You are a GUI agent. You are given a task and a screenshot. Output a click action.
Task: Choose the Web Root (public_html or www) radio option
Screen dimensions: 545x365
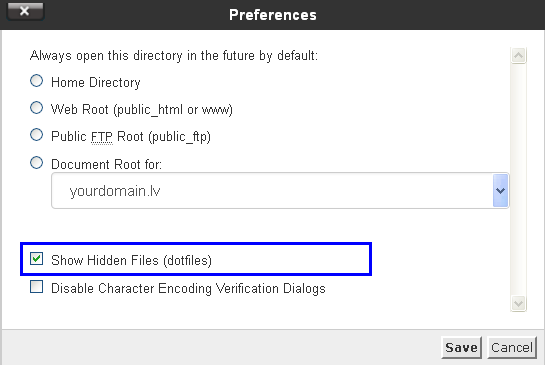pyautogui.click(x=36, y=108)
